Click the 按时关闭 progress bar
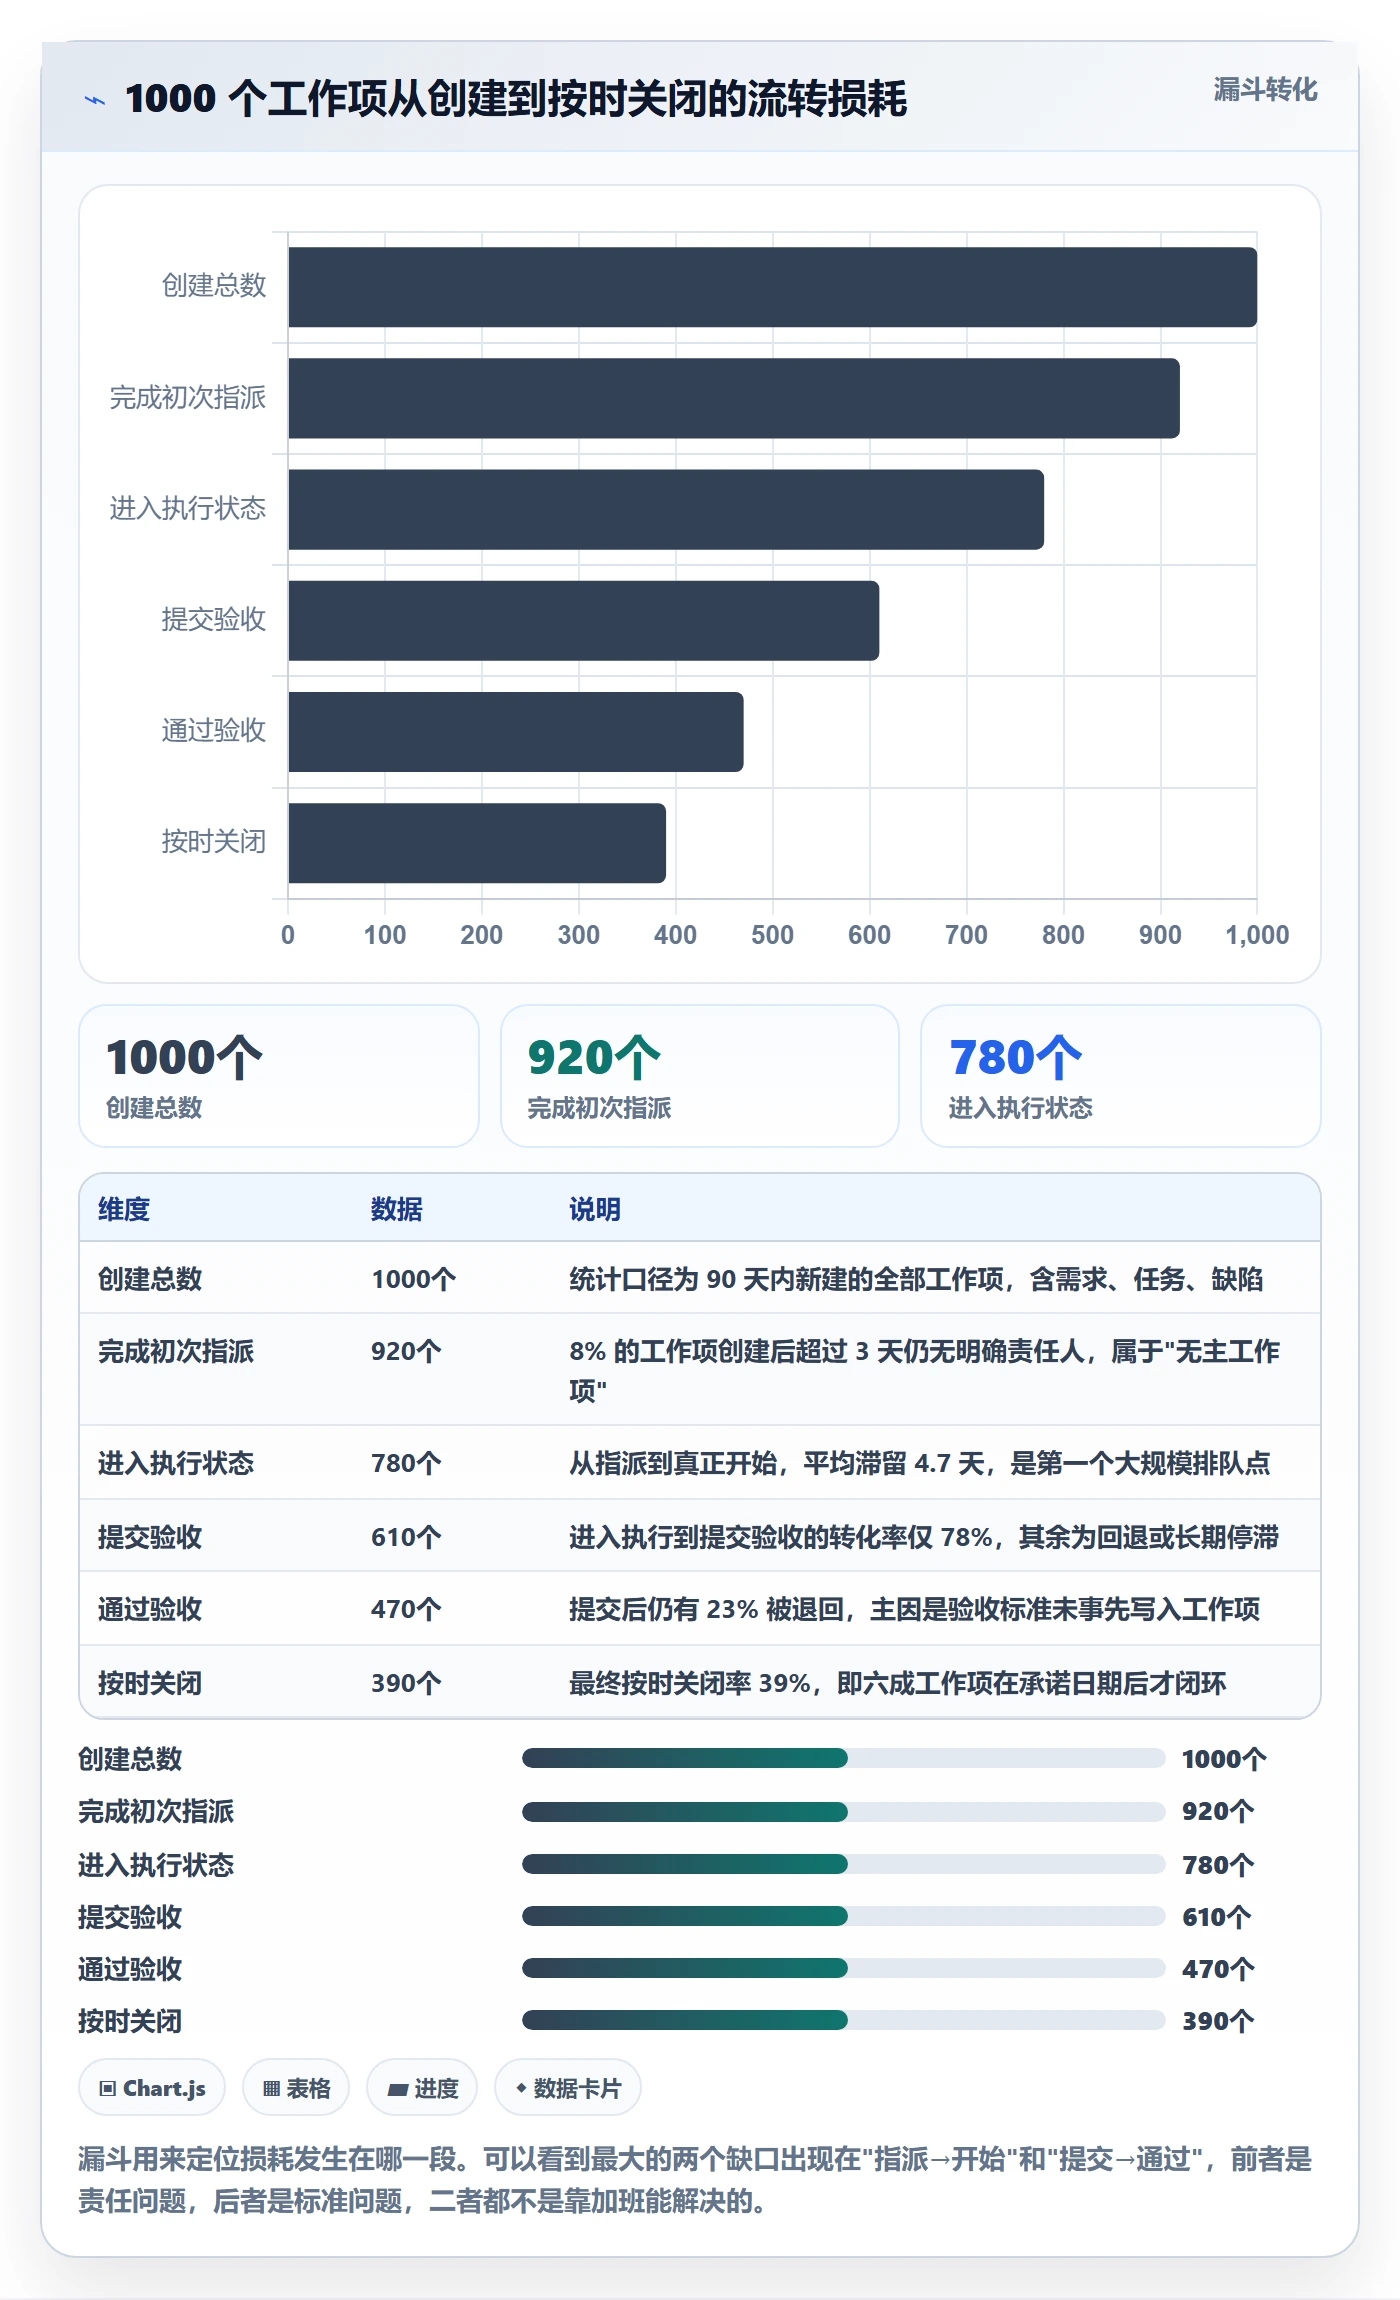 click(x=843, y=2020)
